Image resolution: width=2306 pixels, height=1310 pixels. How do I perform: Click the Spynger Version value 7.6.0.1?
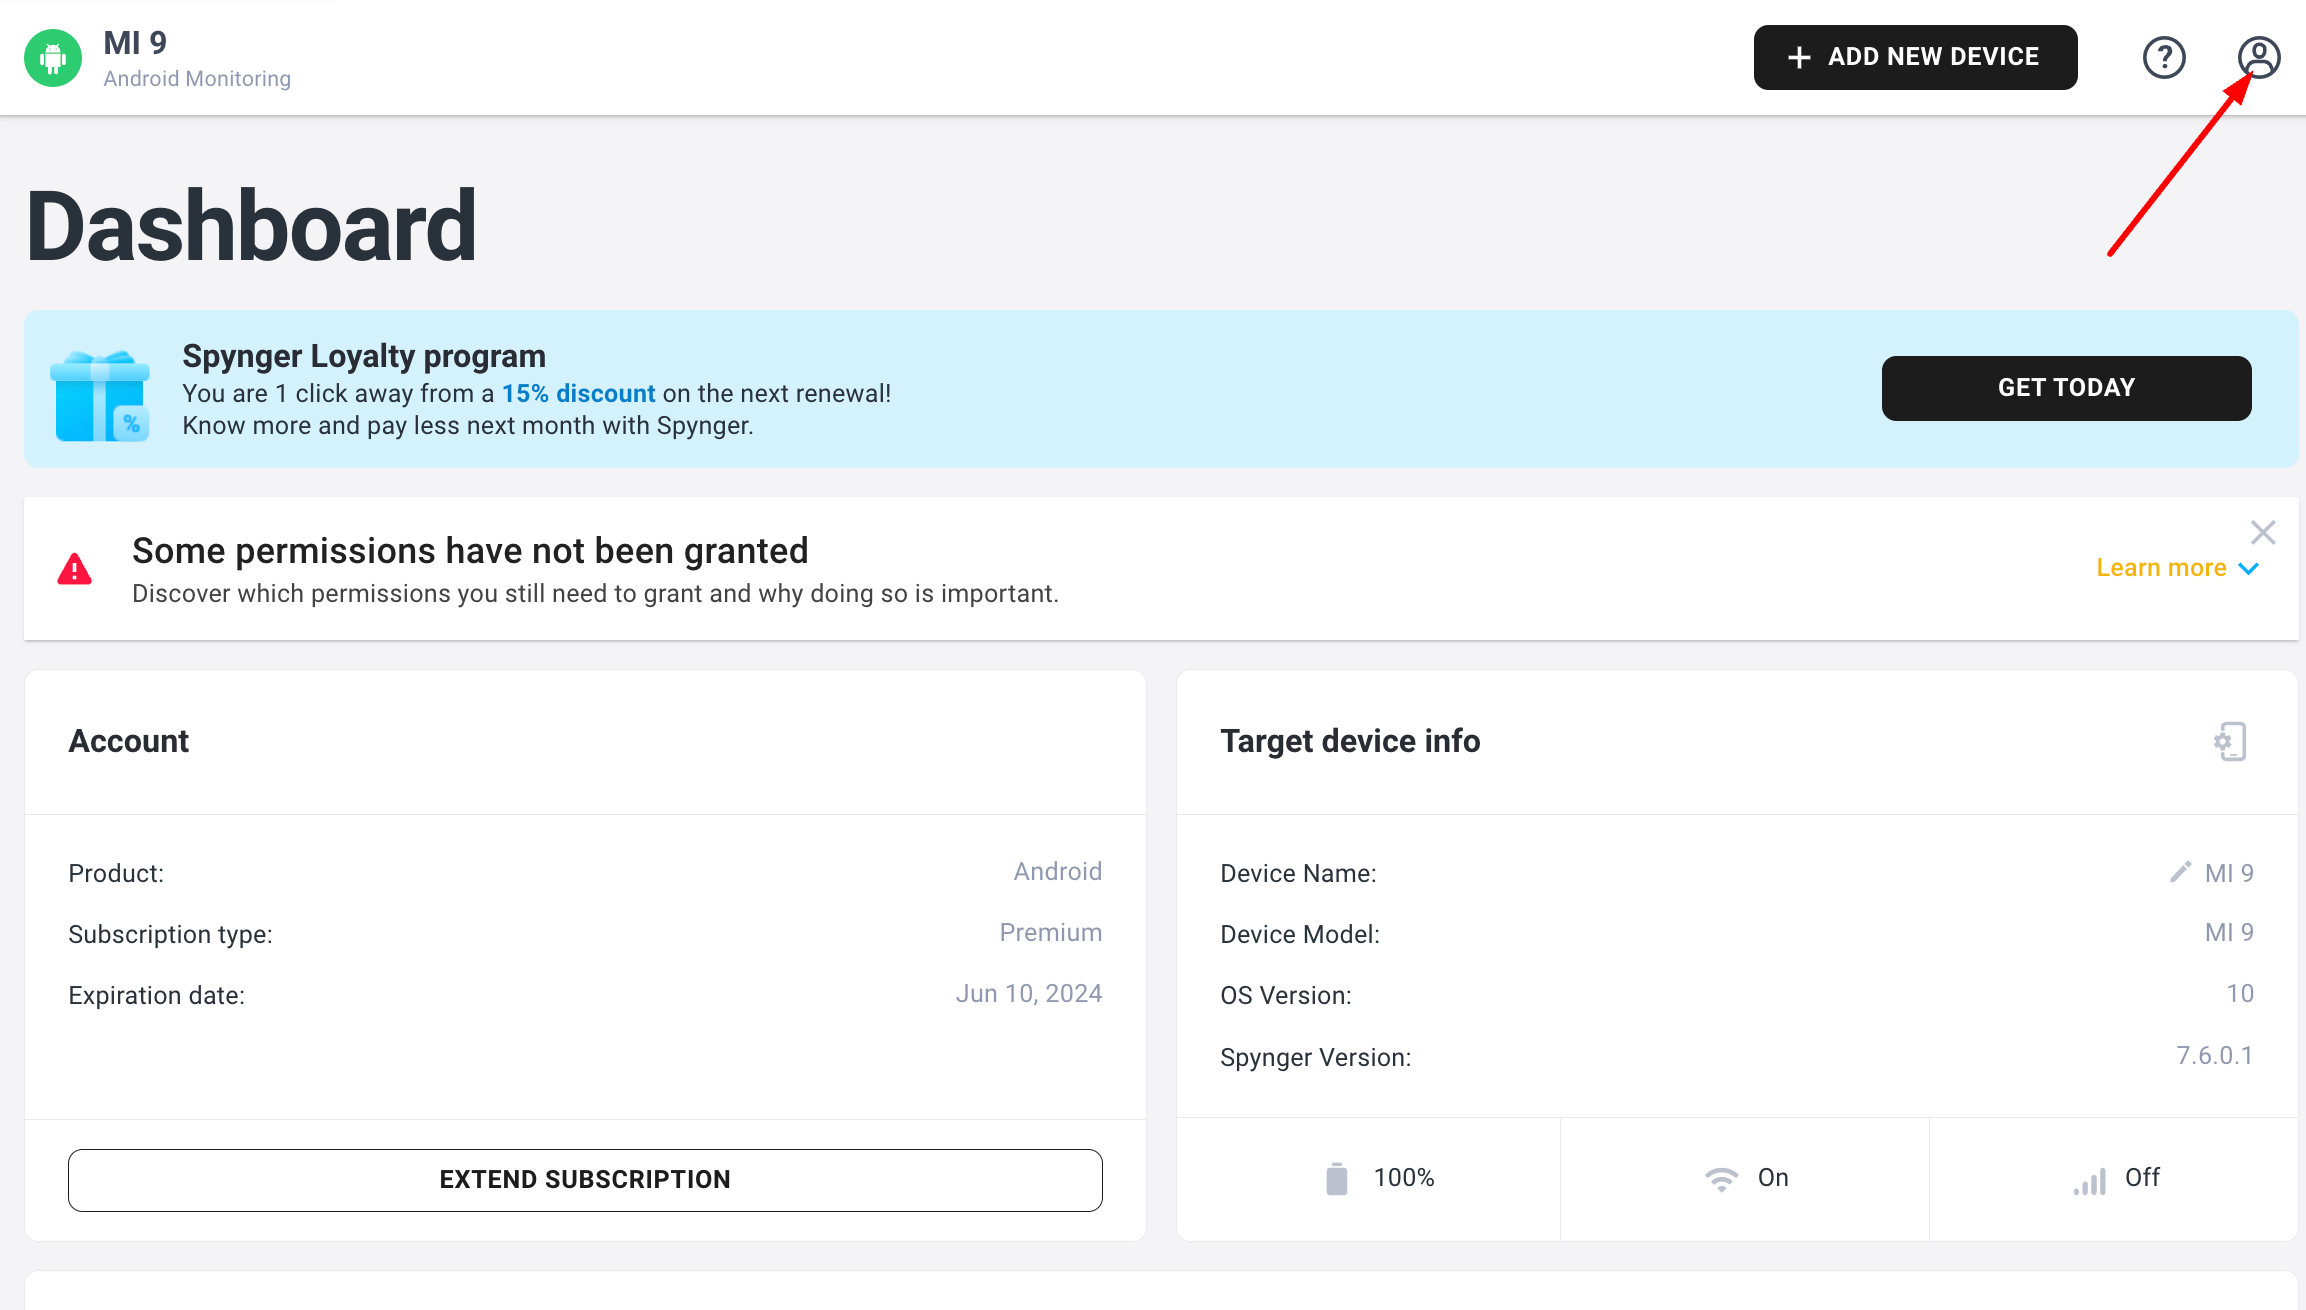2215,1055
